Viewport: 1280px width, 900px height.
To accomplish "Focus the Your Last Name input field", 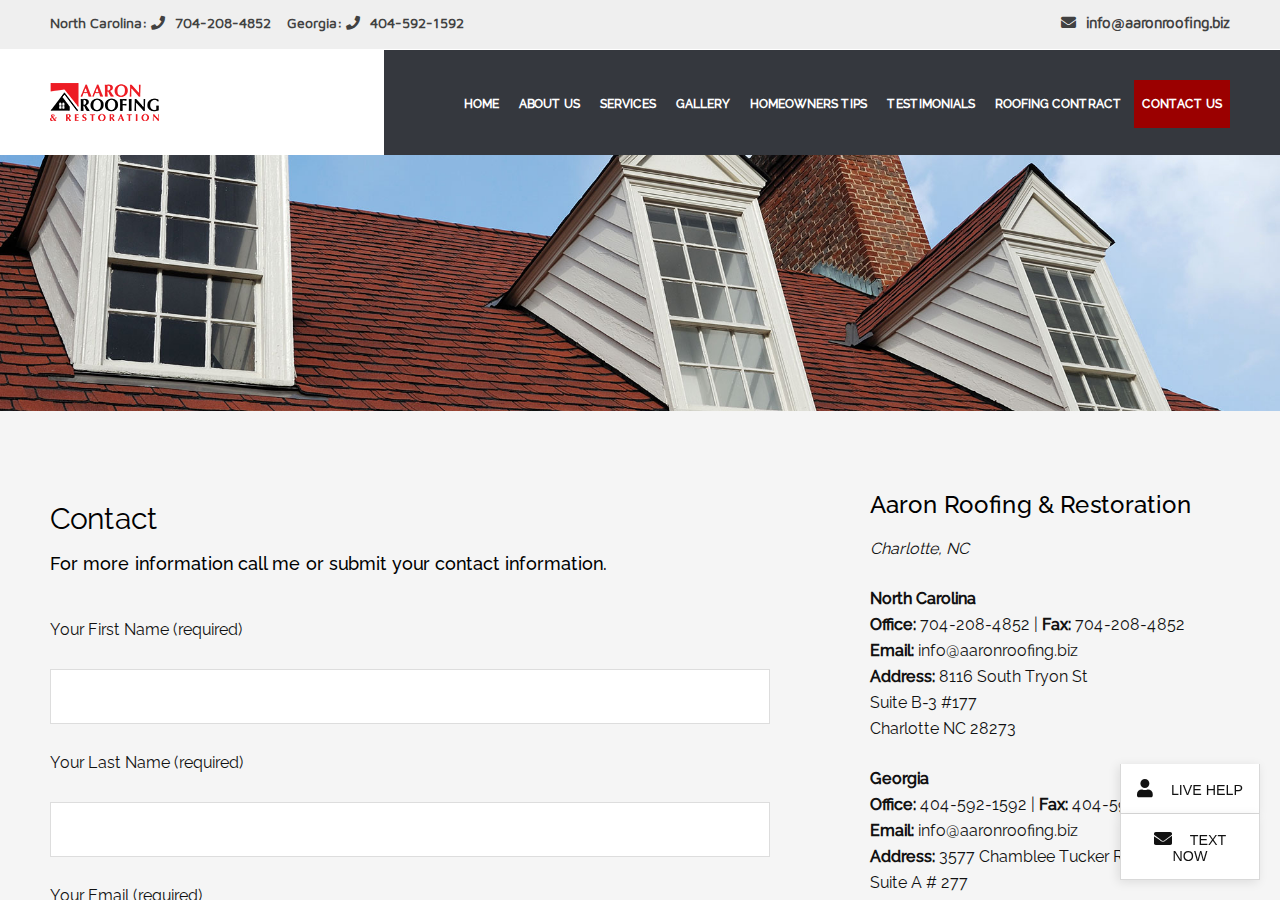I will pyautogui.click(x=410, y=829).
